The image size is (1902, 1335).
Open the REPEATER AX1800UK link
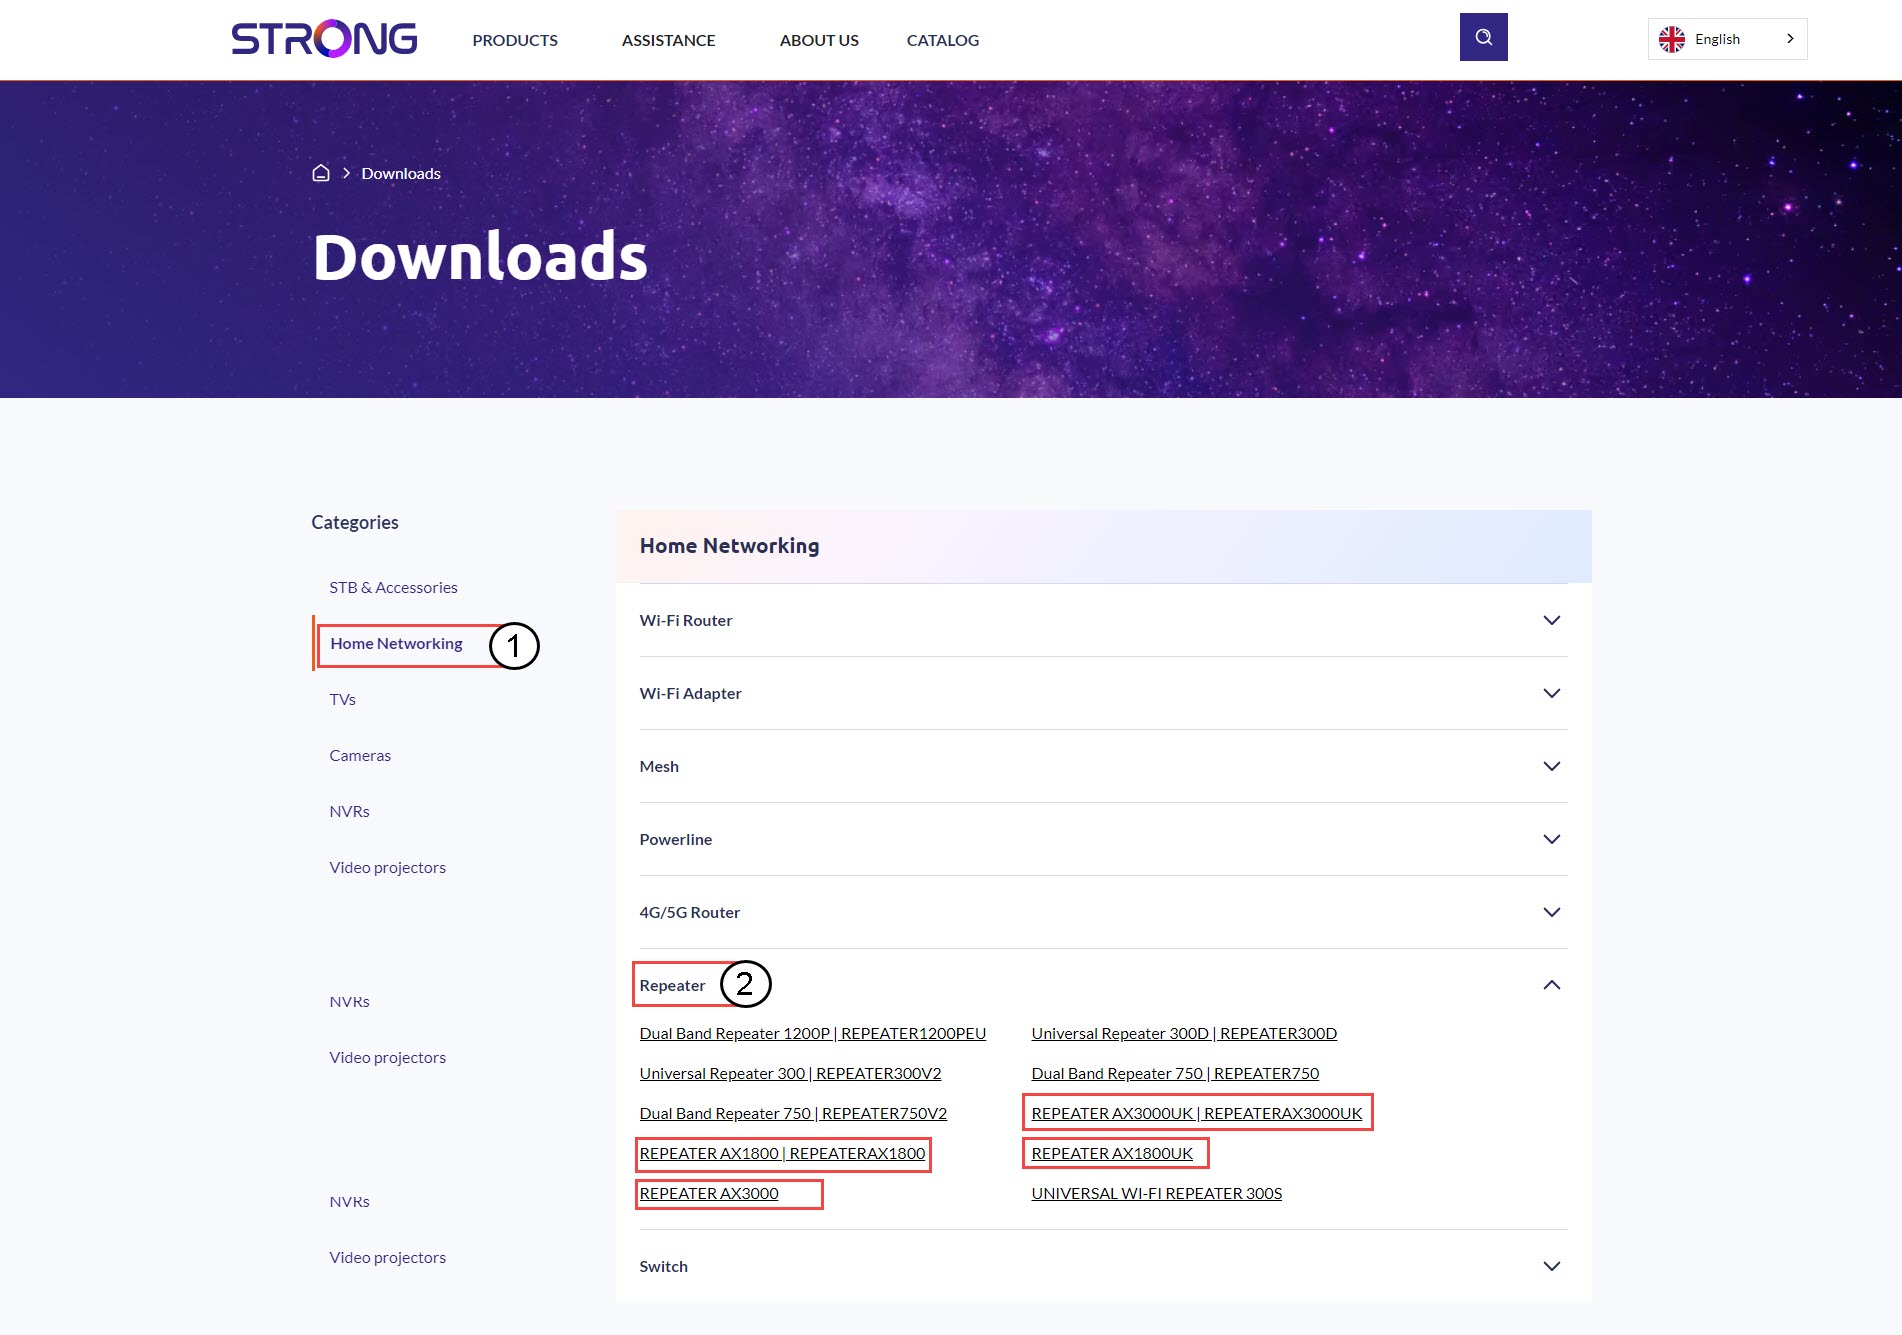tap(1112, 1153)
